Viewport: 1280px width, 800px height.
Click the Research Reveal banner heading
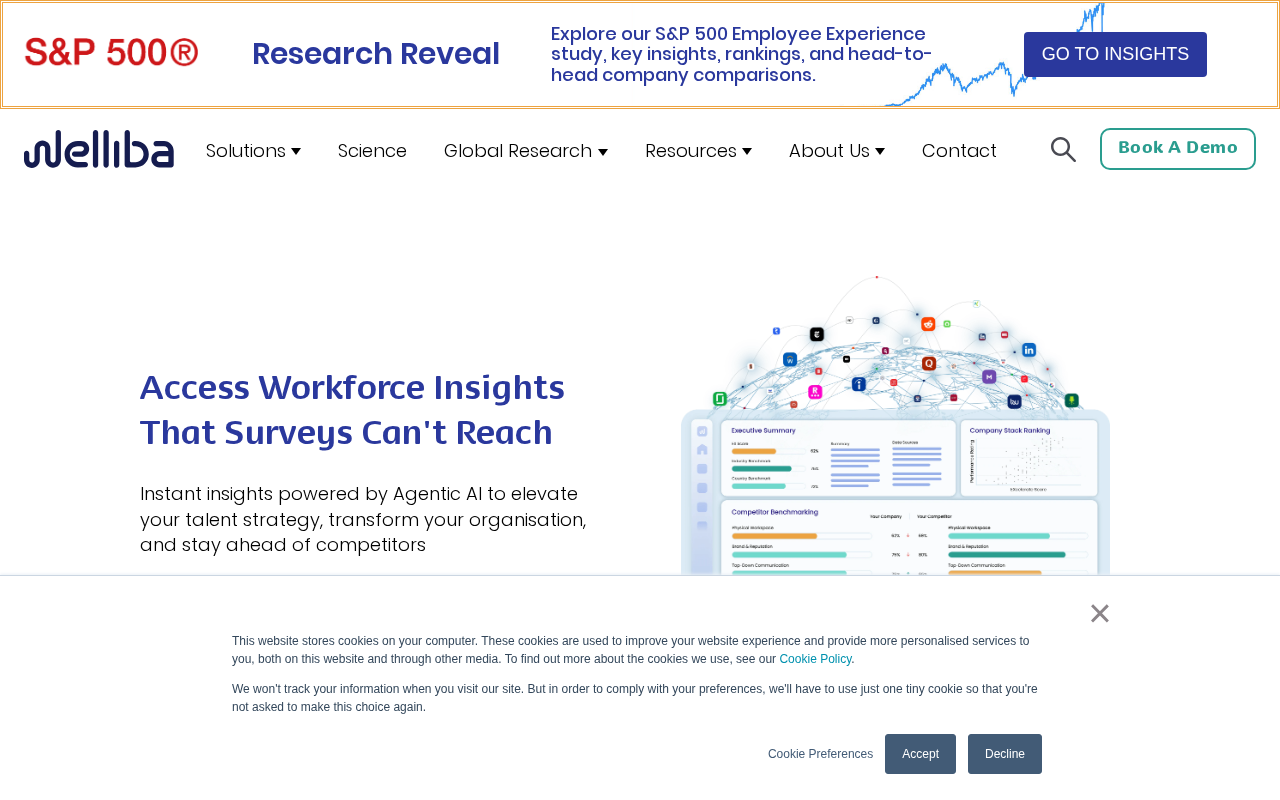point(376,54)
